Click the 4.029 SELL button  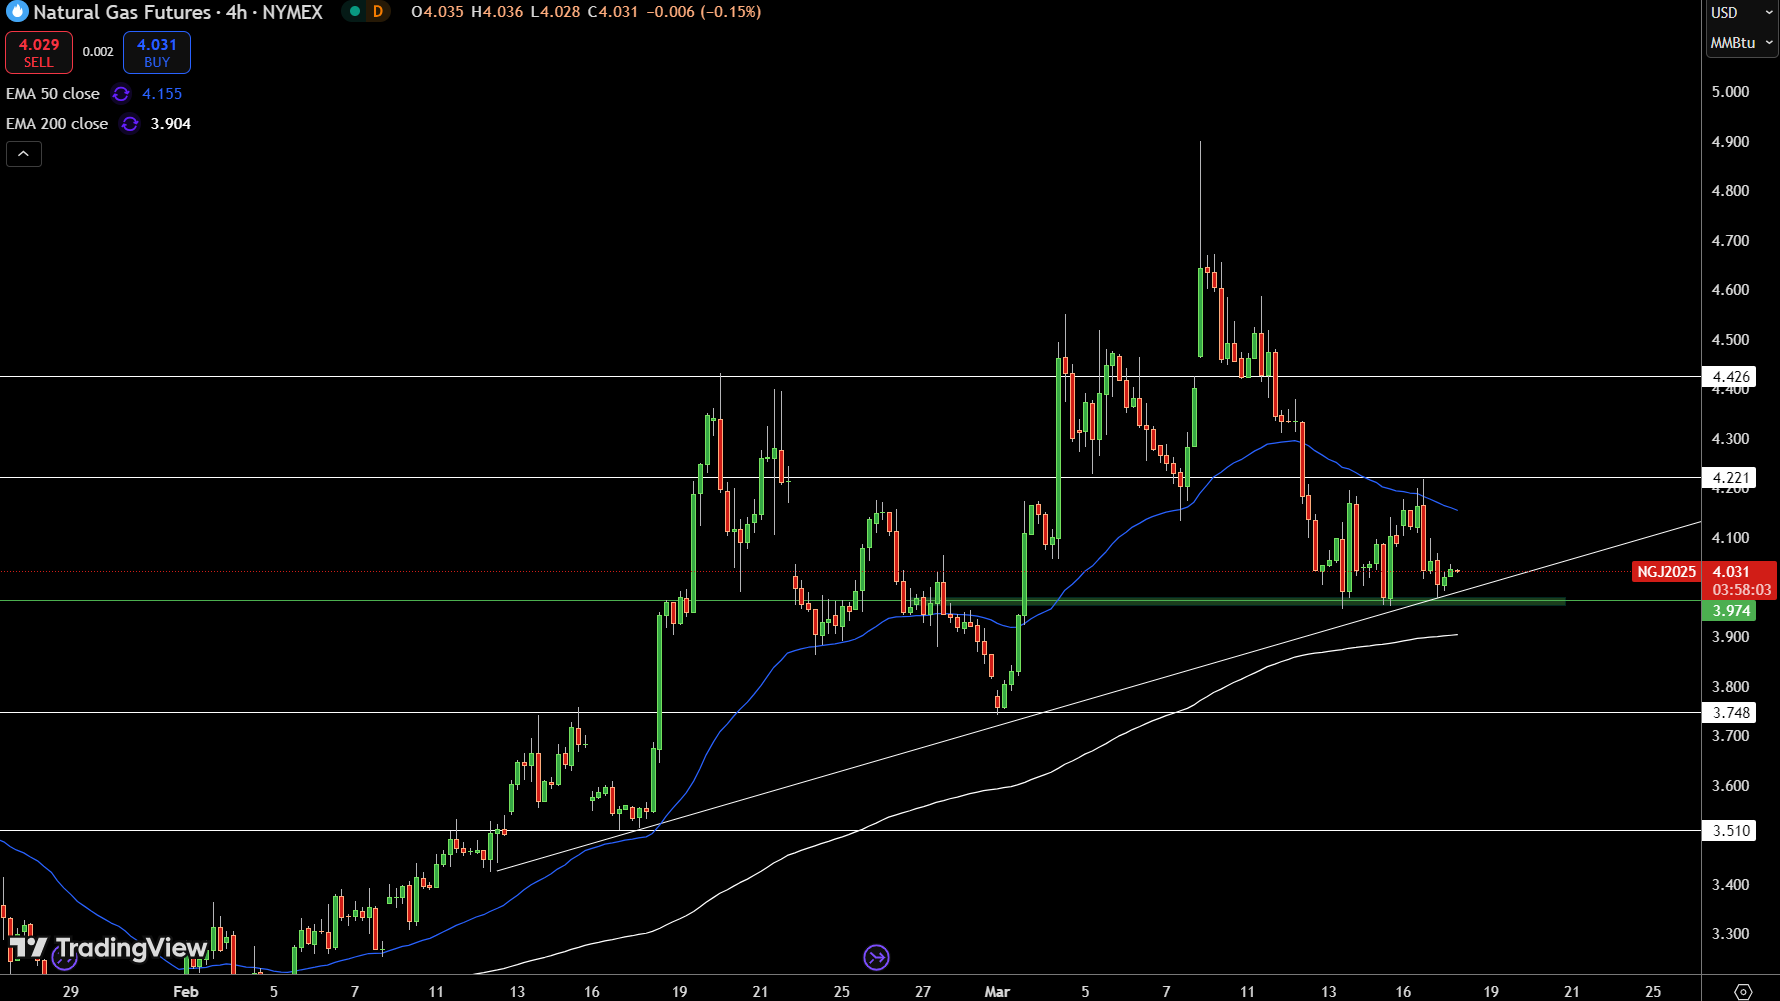(x=39, y=53)
